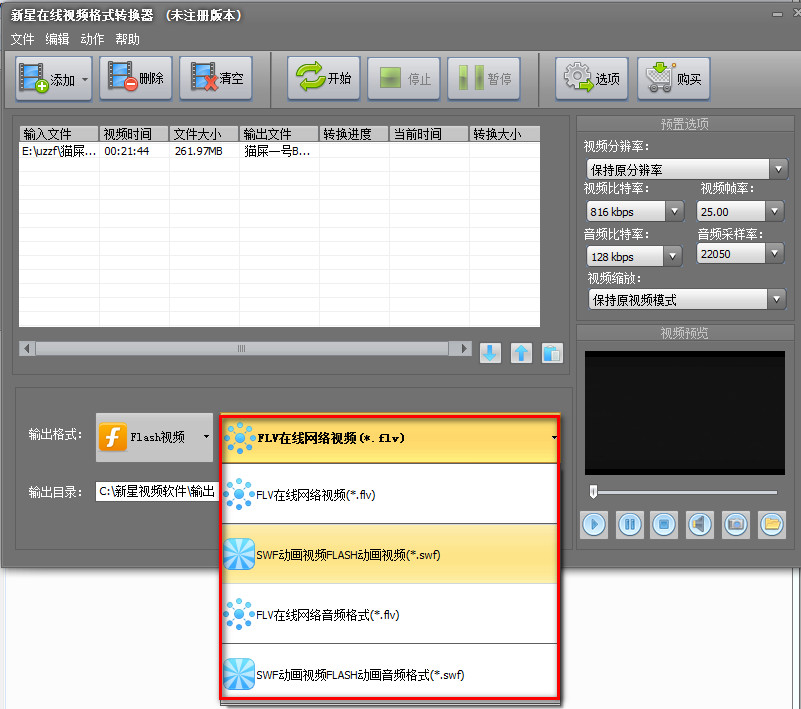Click the move-up blue arrow icon

pyautogui.click(x=521, y=352)
